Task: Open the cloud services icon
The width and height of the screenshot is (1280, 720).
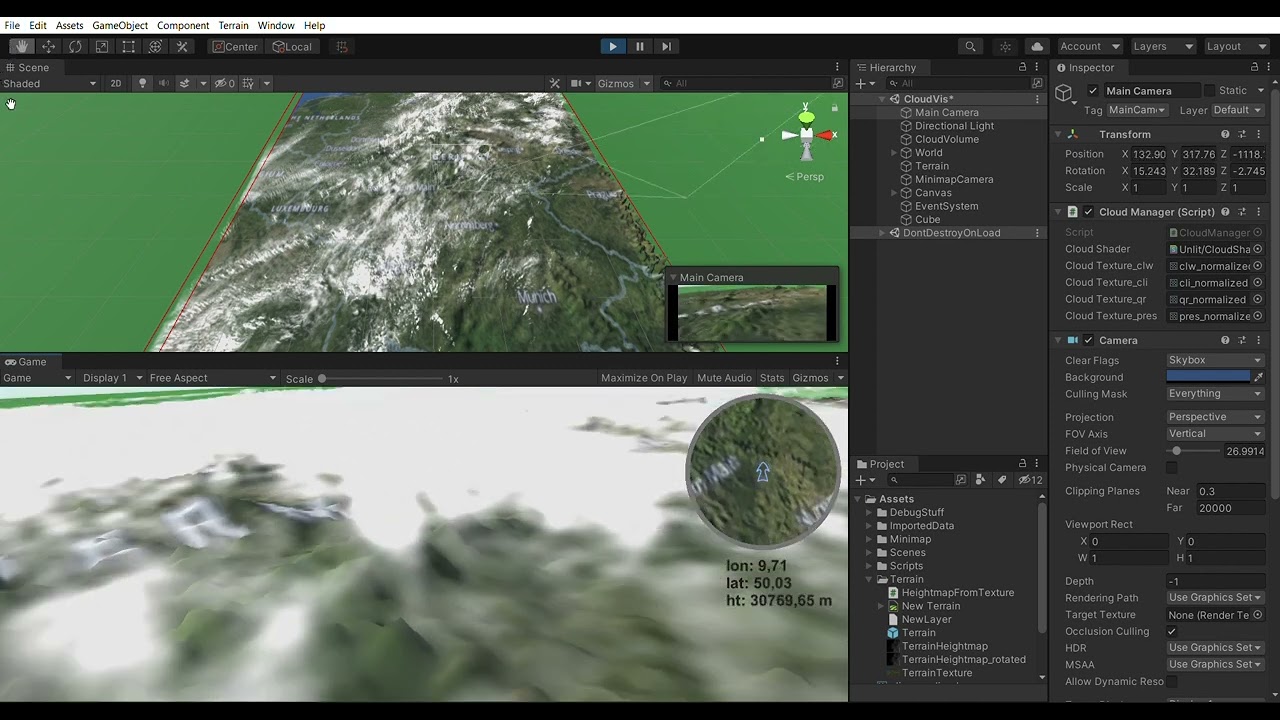Action: click(x=1037, y=46)
